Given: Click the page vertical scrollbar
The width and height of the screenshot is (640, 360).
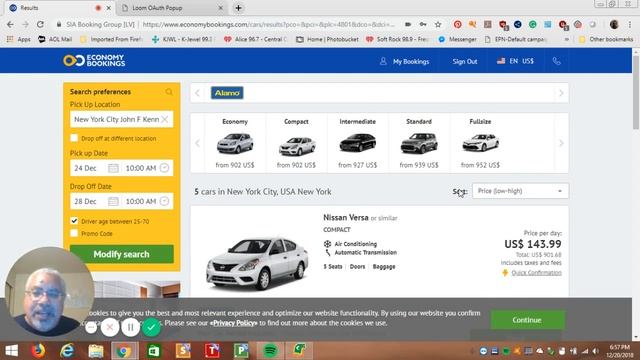Looking at the screenshot, I should click(x=636, y=94).
